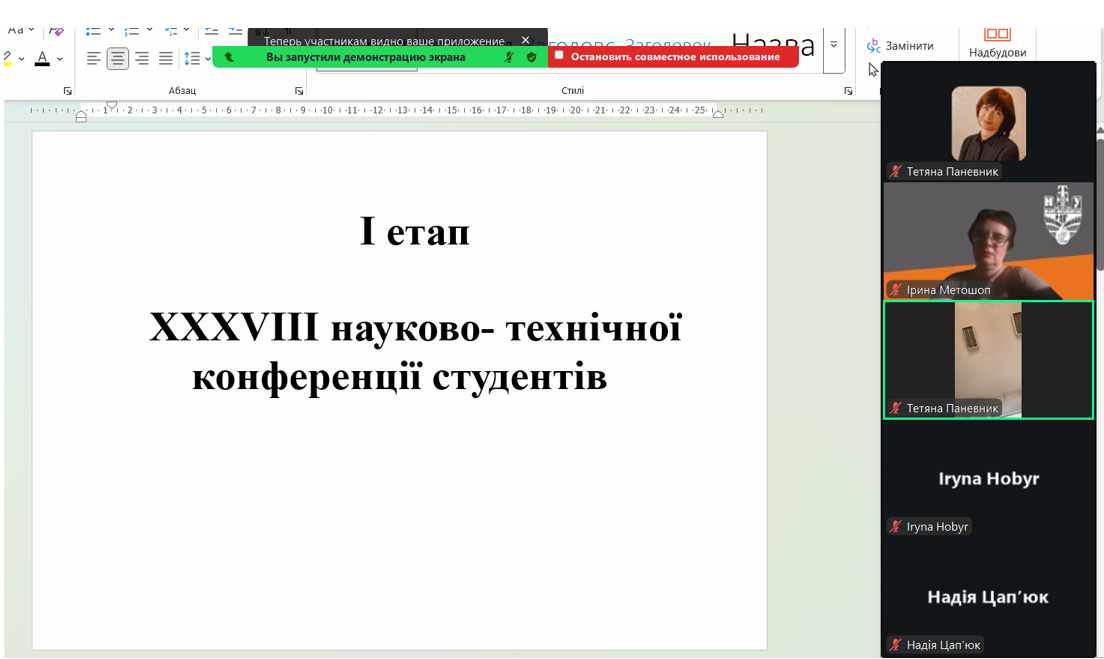Open the Надбудови add-ins icon
The height and width of the screenshot is (659, 1104).
997,33
